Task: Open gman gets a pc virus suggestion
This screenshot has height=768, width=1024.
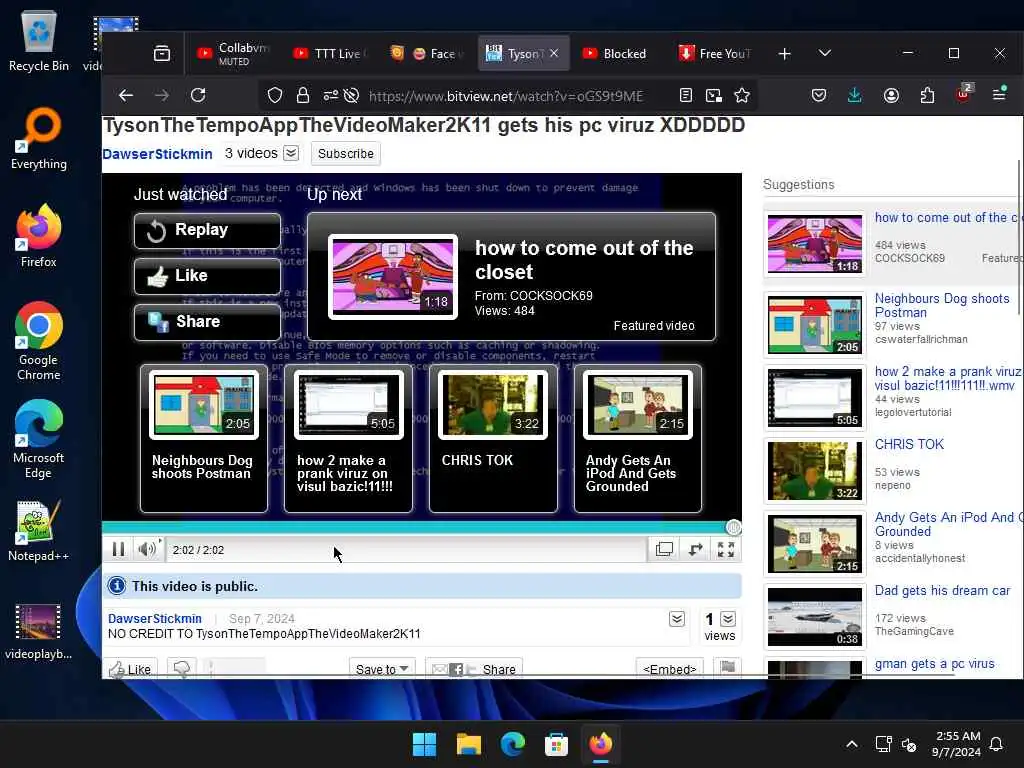Action: [935, 664]
